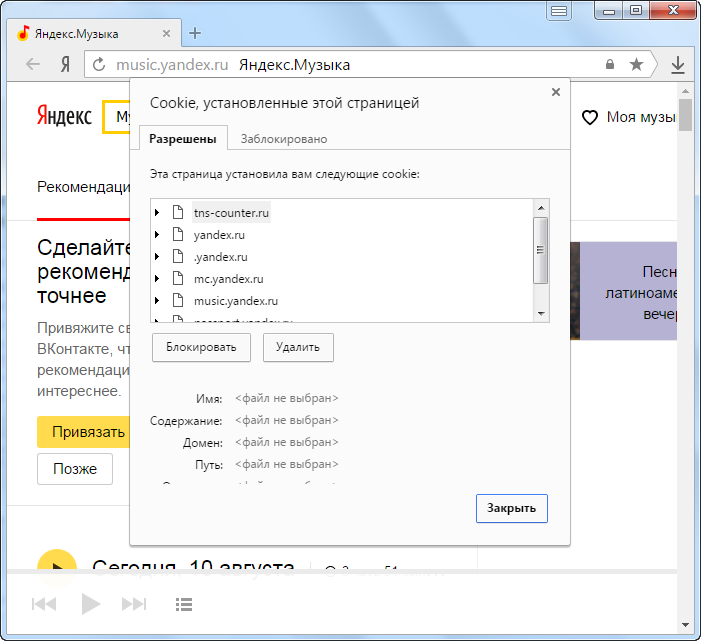The image size is (701, 641).
Task: Select the .yandex.ru entry
Action: coord(220,257)
